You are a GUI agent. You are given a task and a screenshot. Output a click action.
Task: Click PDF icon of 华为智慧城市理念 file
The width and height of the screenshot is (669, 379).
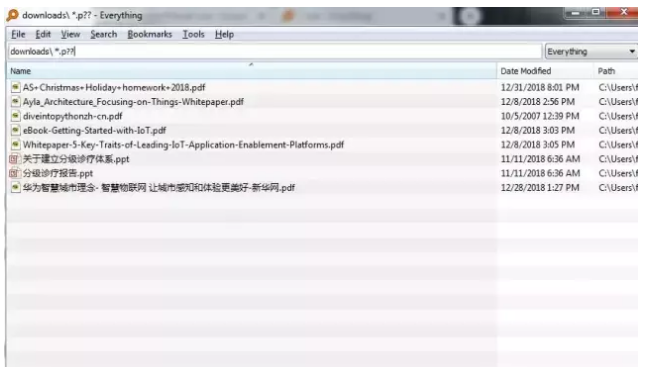click(15, 188)
